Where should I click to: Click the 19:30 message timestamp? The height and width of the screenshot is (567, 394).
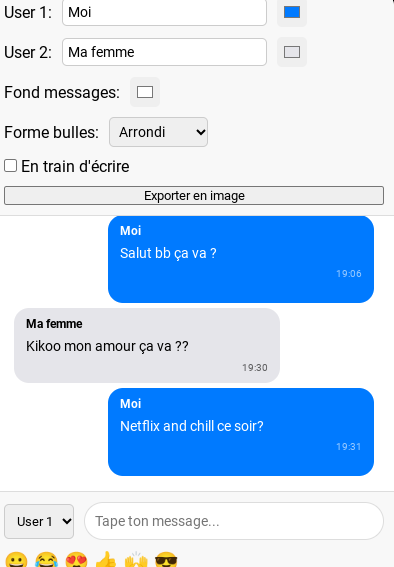(x=255, y=368)
